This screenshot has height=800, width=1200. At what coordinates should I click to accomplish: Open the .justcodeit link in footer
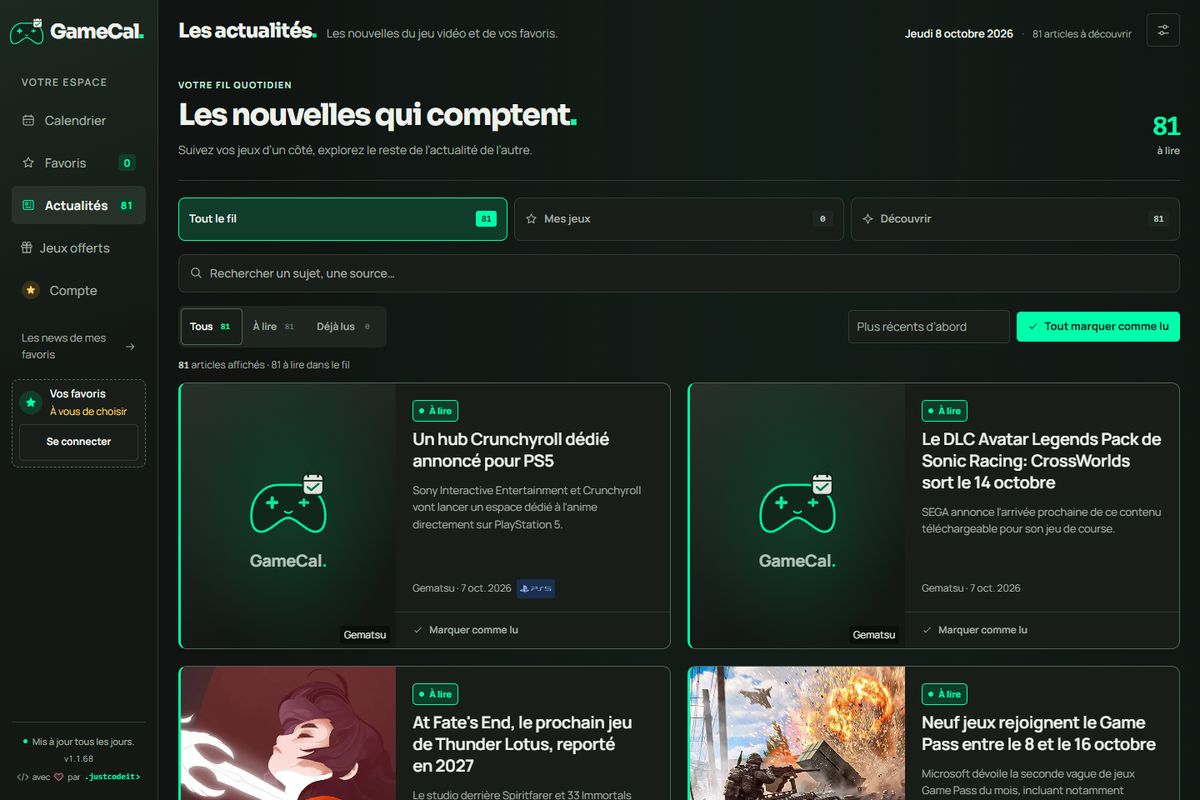(112, 776)
